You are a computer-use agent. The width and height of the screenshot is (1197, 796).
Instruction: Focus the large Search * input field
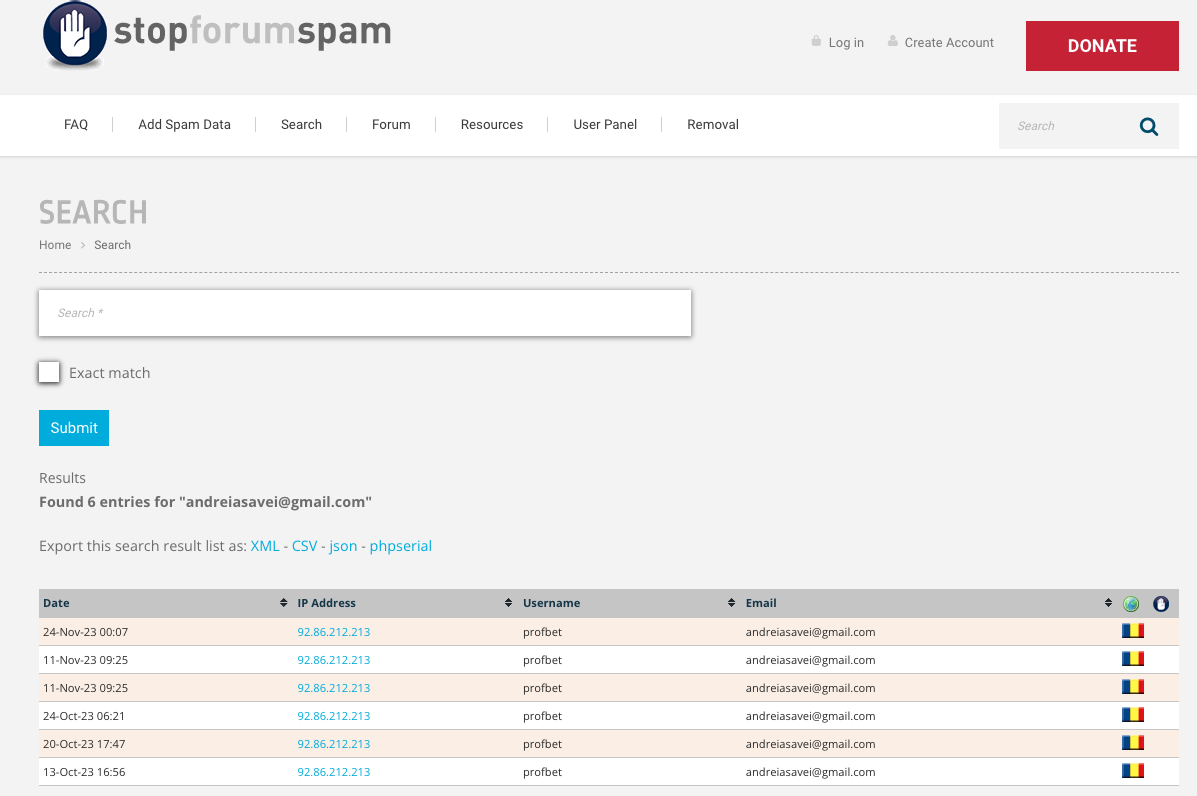click(365, 313)
